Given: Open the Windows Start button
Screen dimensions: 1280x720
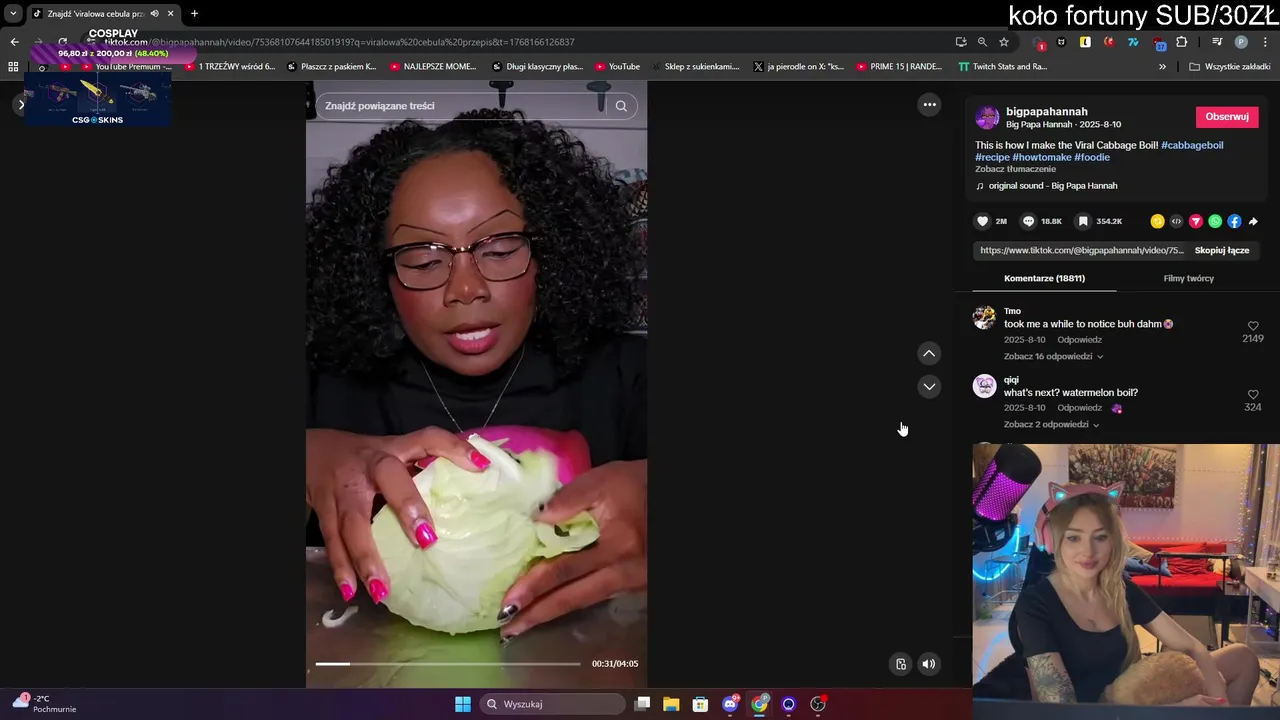Looking at the screenshot, I should (462, 704).
